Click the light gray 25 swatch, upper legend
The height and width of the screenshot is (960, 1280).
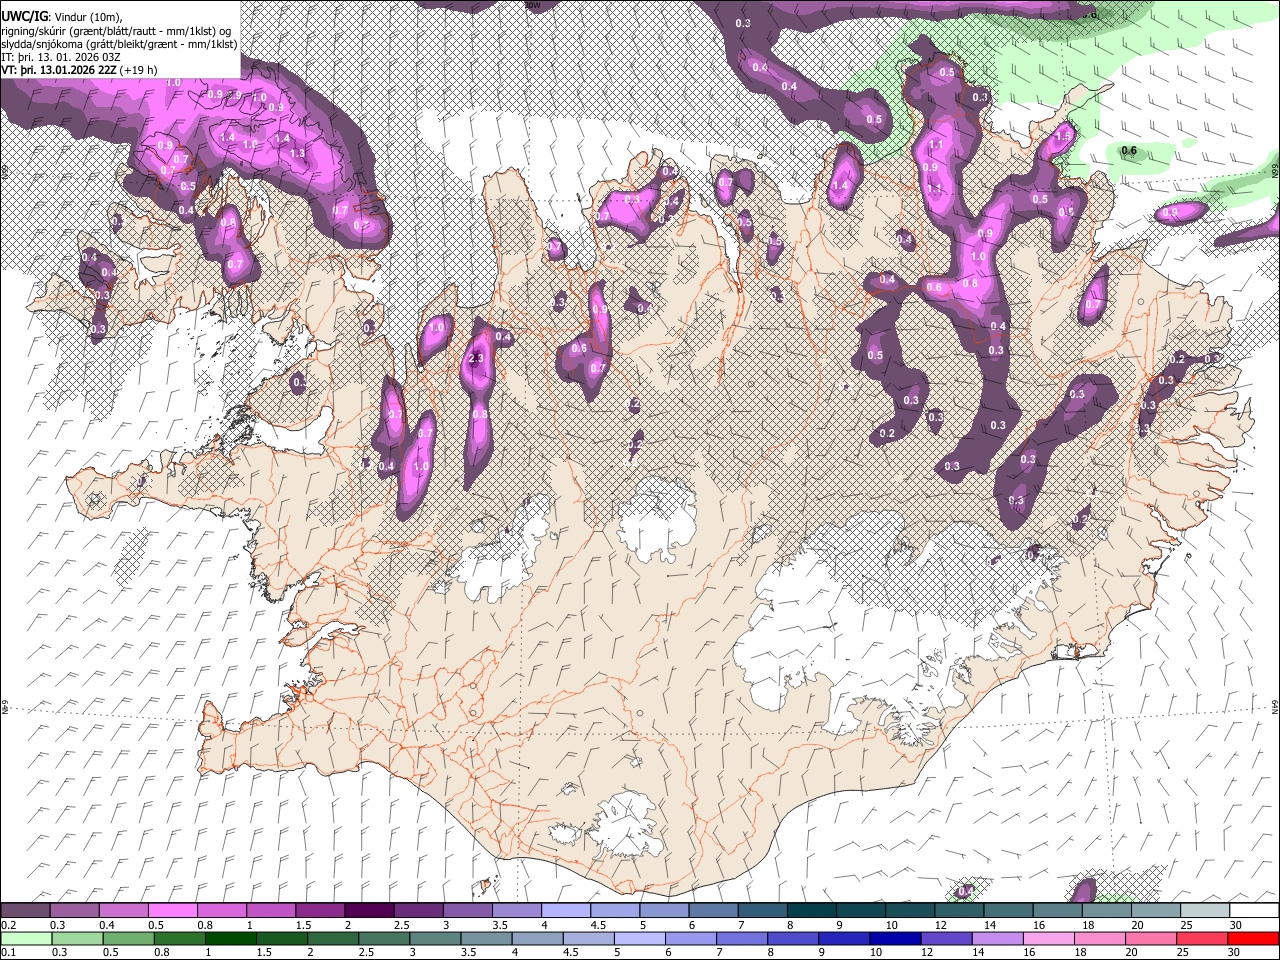click(x=1206, y=911)
